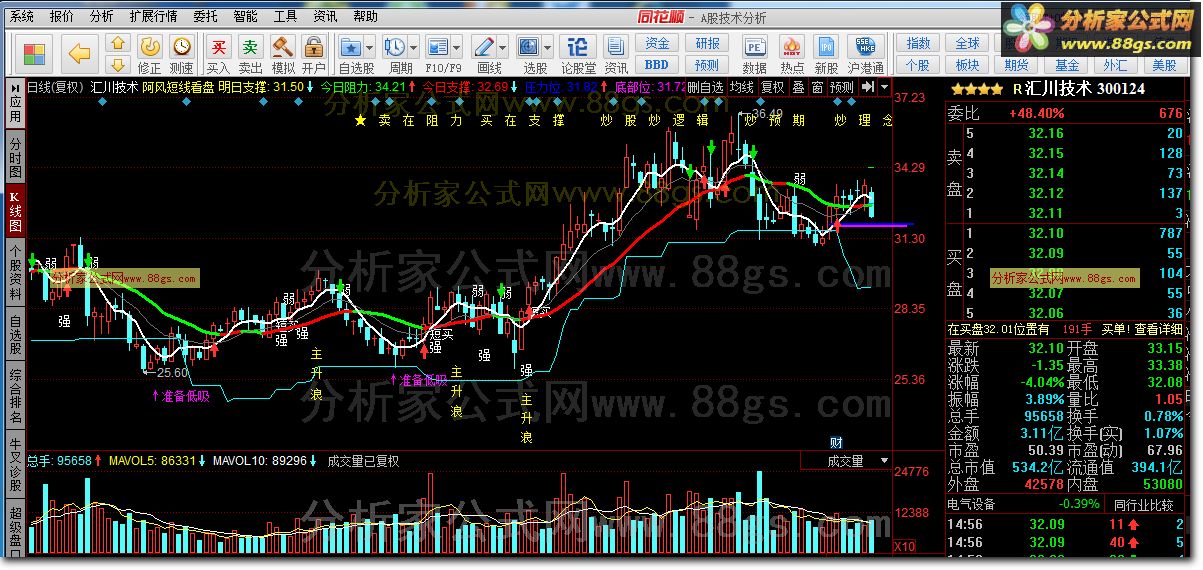Image resolution: width=1203 pixels, height=570 pixels.
Task: Open the 选股 stock picker icon
Action: click(x=530, y=46)
